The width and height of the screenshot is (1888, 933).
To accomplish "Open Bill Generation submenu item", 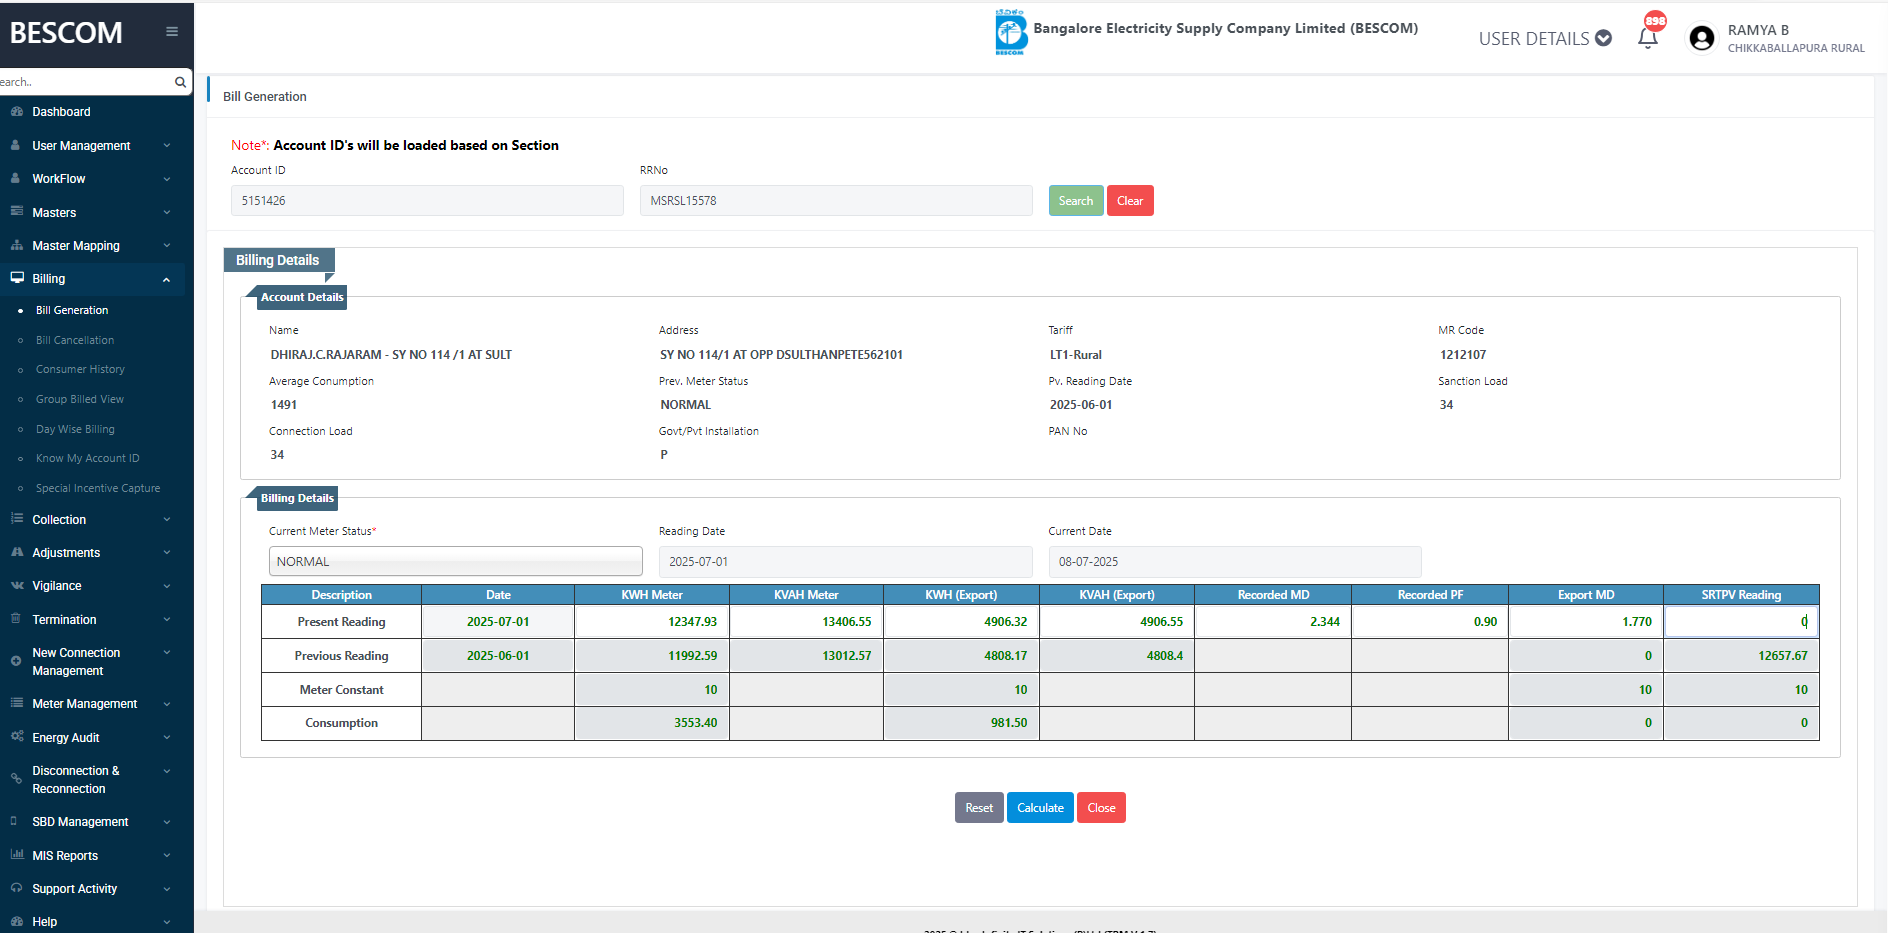I will [x=72, y=310].
